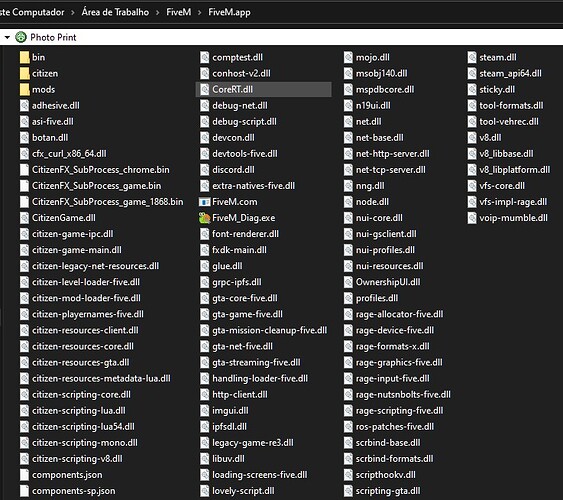Select file net-http-server.dll
The width and height of the screenshot is (563, 500).
[392, 154]
